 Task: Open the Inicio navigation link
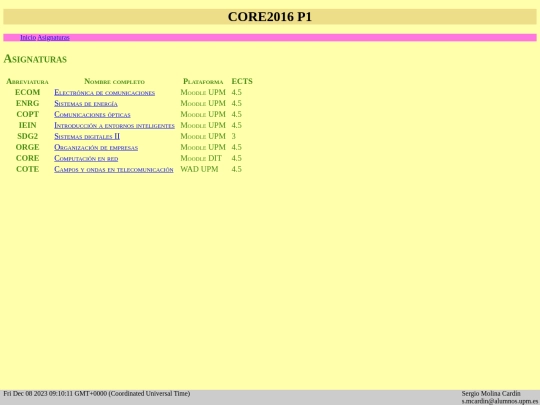coord(28,38)
